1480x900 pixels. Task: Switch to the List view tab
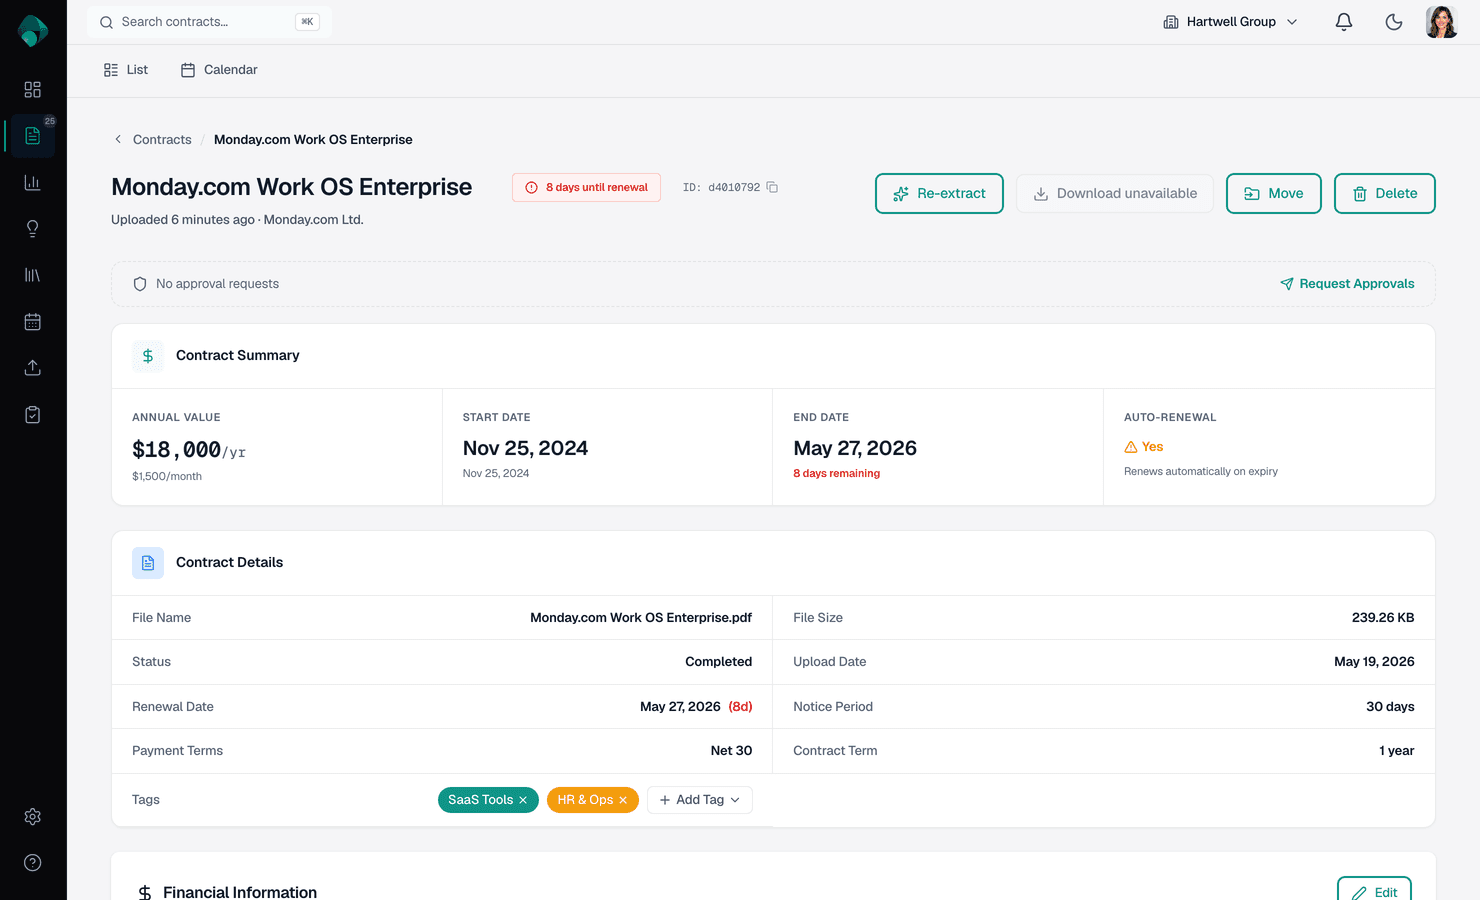pyautogui.click(x=126, y=70)
